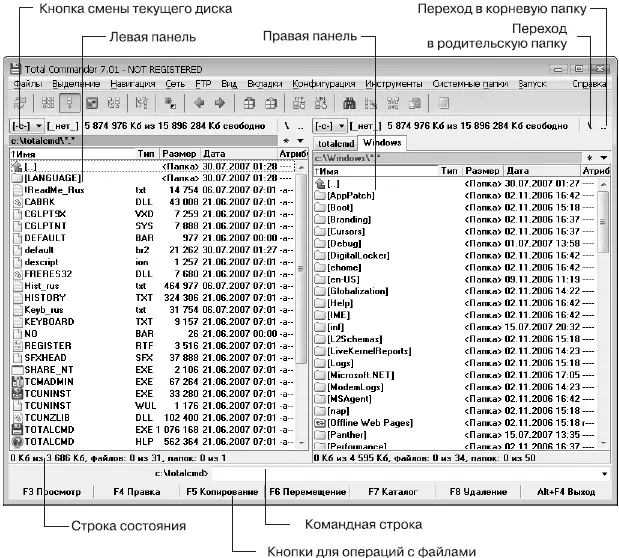619x558 pixels.
Task: Open the Файлы menu
Action: pyautogui.click(x=28, y=84)
